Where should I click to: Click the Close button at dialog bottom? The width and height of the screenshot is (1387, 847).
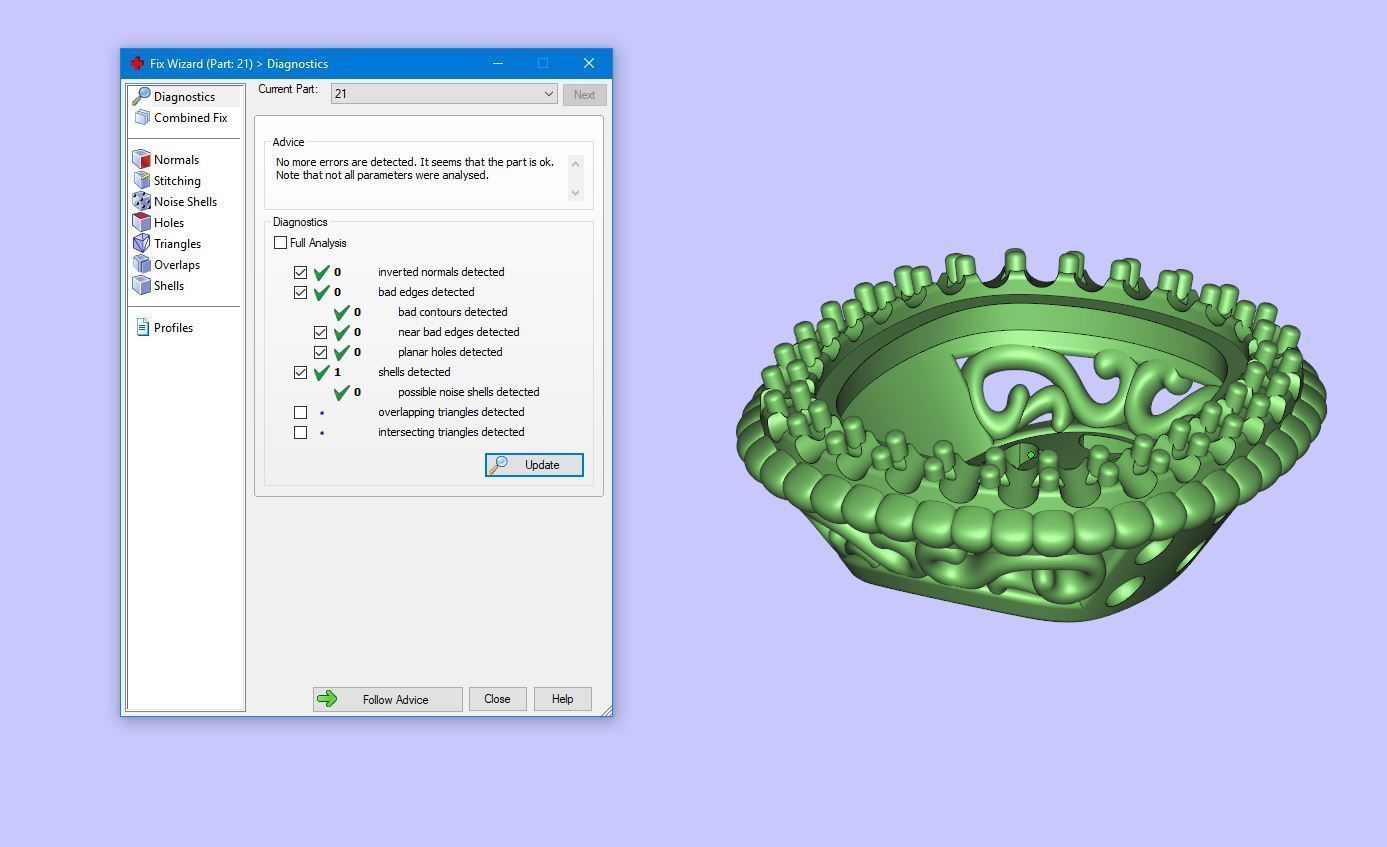point(497,699)
